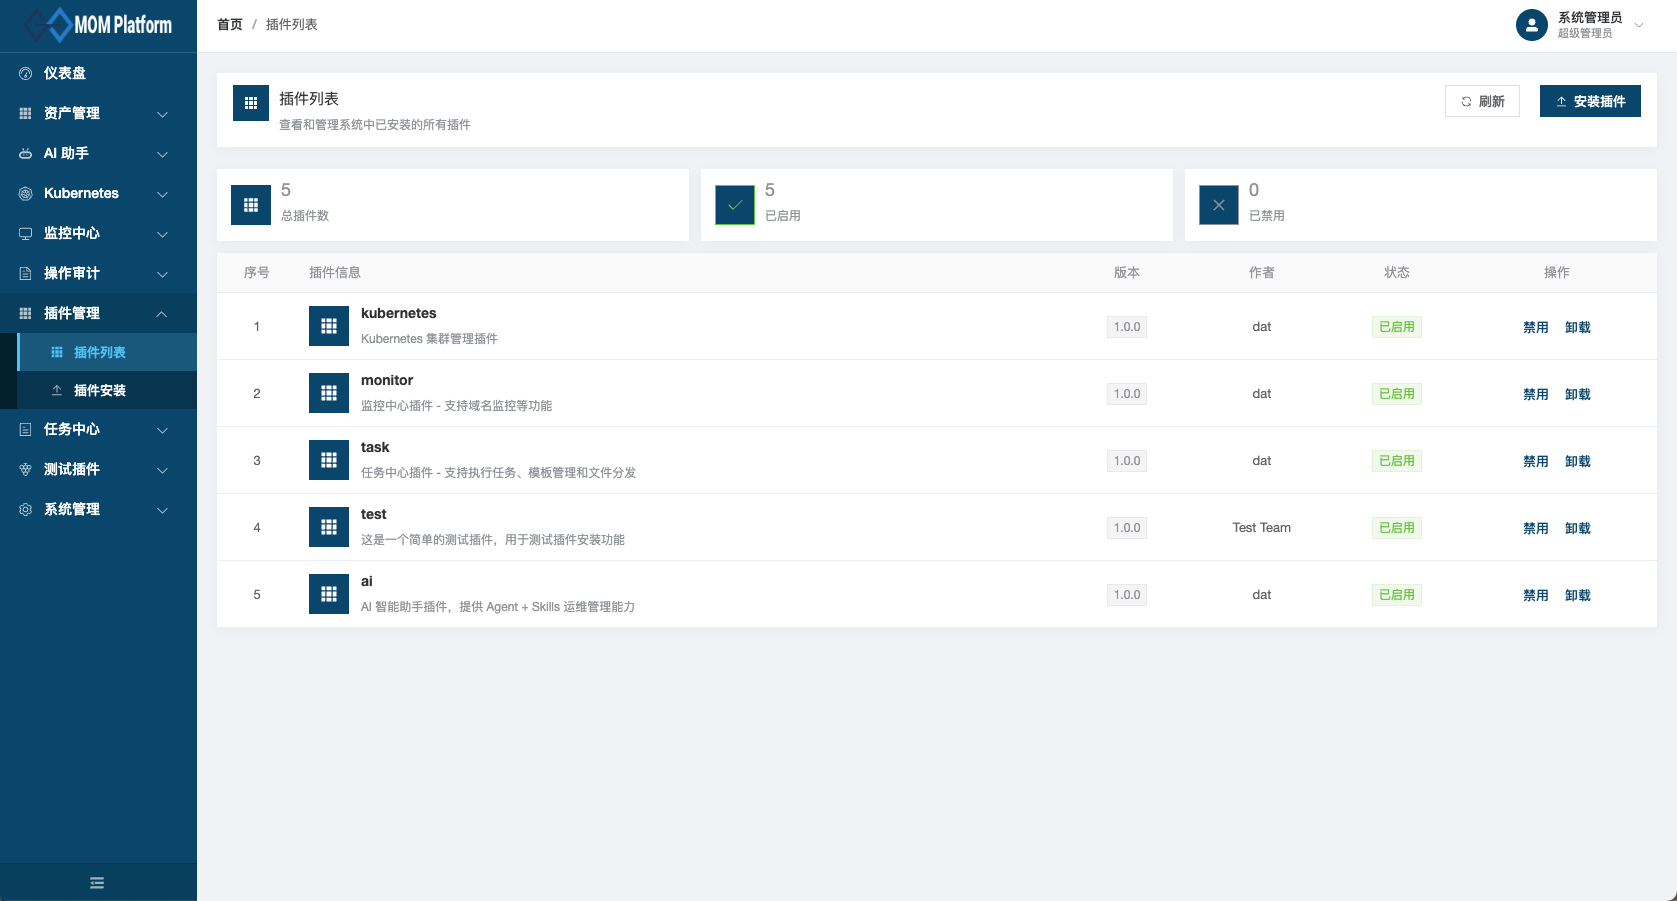Uninstall the test plugin via 卸载
The image size is (1677, 901).
click(1578, 528)
